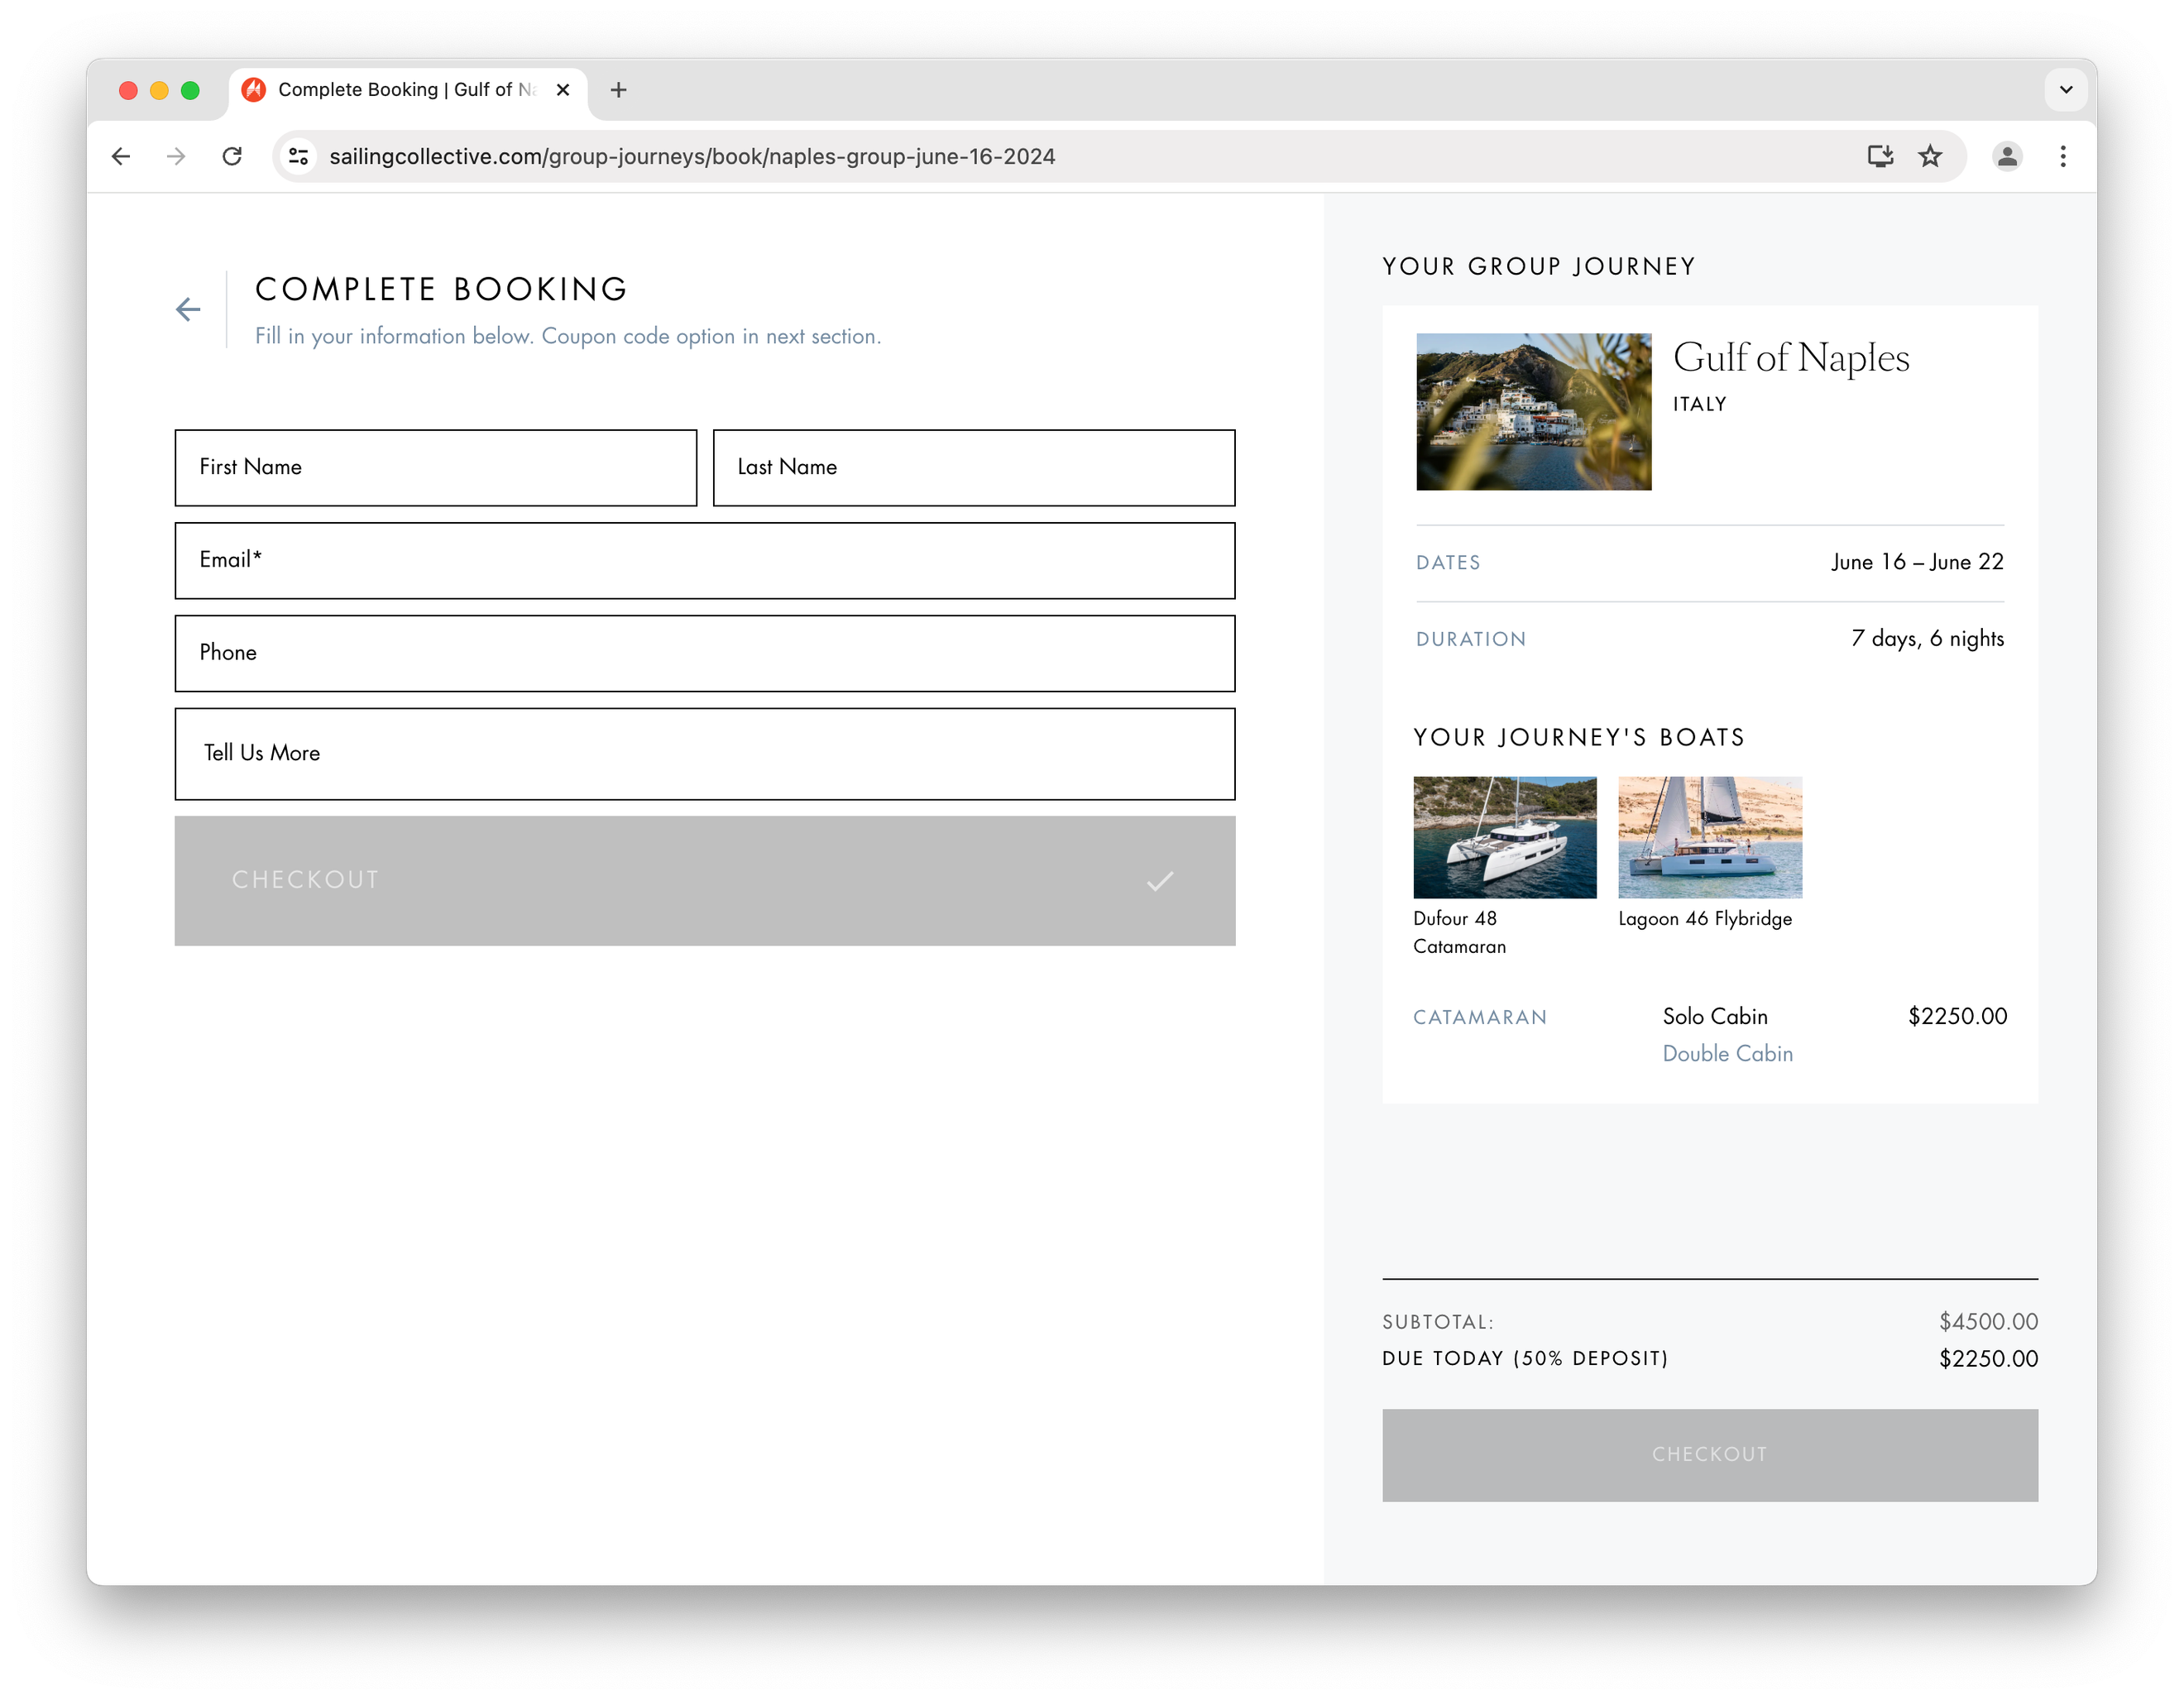Reload the page with refresh icon
This screenshot has width=2184, height=1700.
(x=232, y=156)
